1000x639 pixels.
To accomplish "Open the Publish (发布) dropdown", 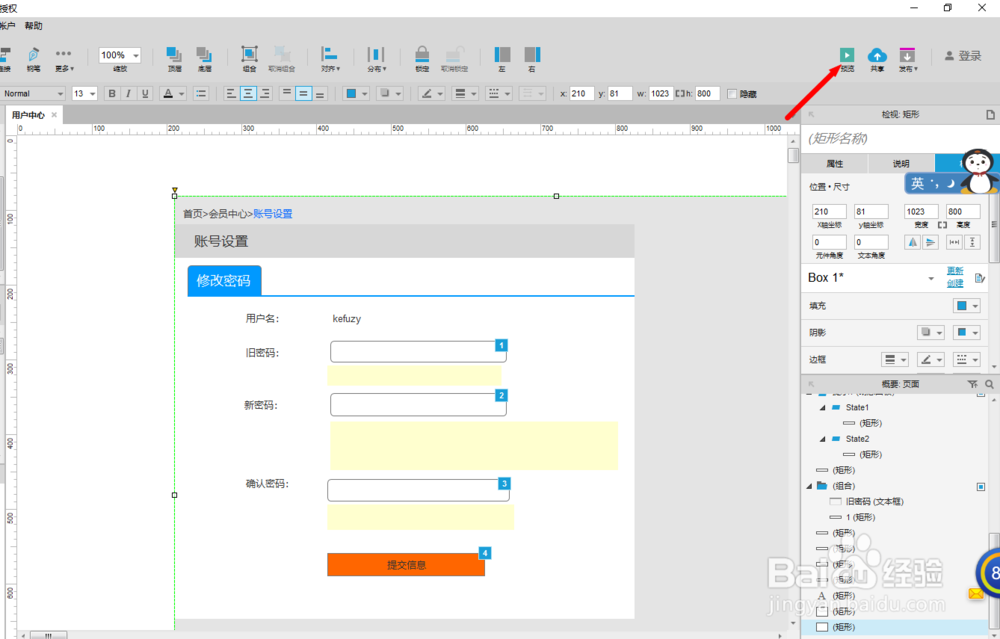I will tap(908, 59).
